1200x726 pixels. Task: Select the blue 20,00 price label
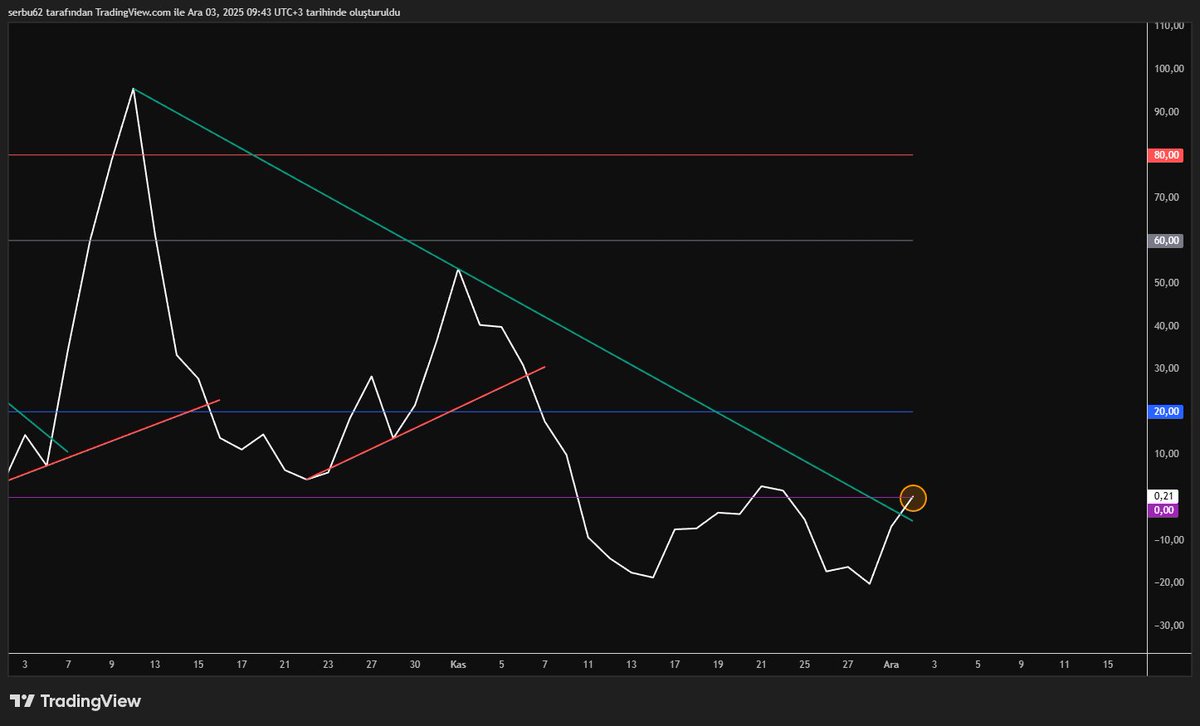(1167, 412)
